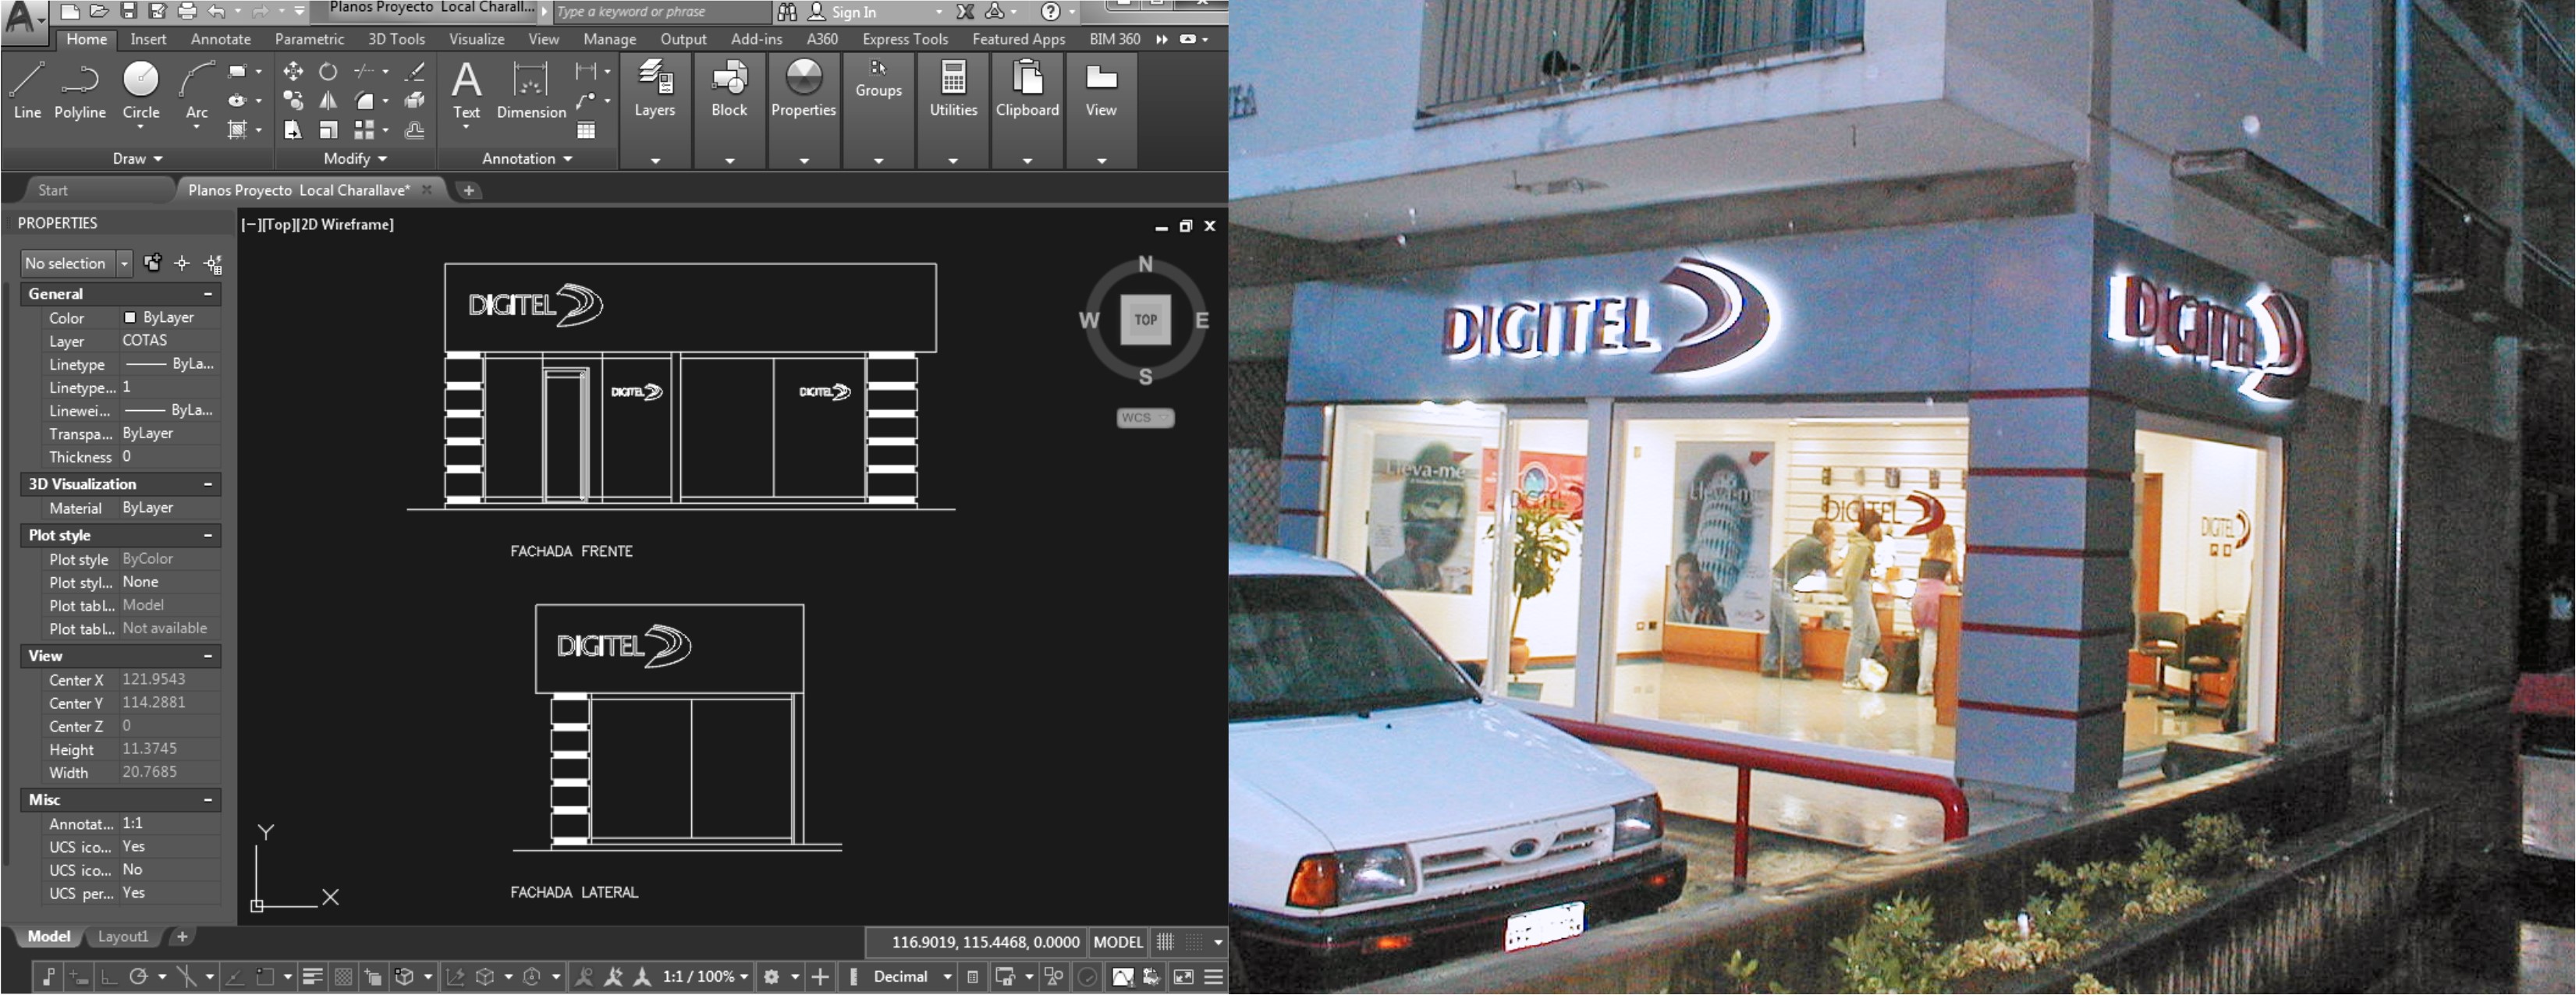Toggle ortho mode in status bar
The width and height of the screenshot is (2576, 995).
coord(109,977)
